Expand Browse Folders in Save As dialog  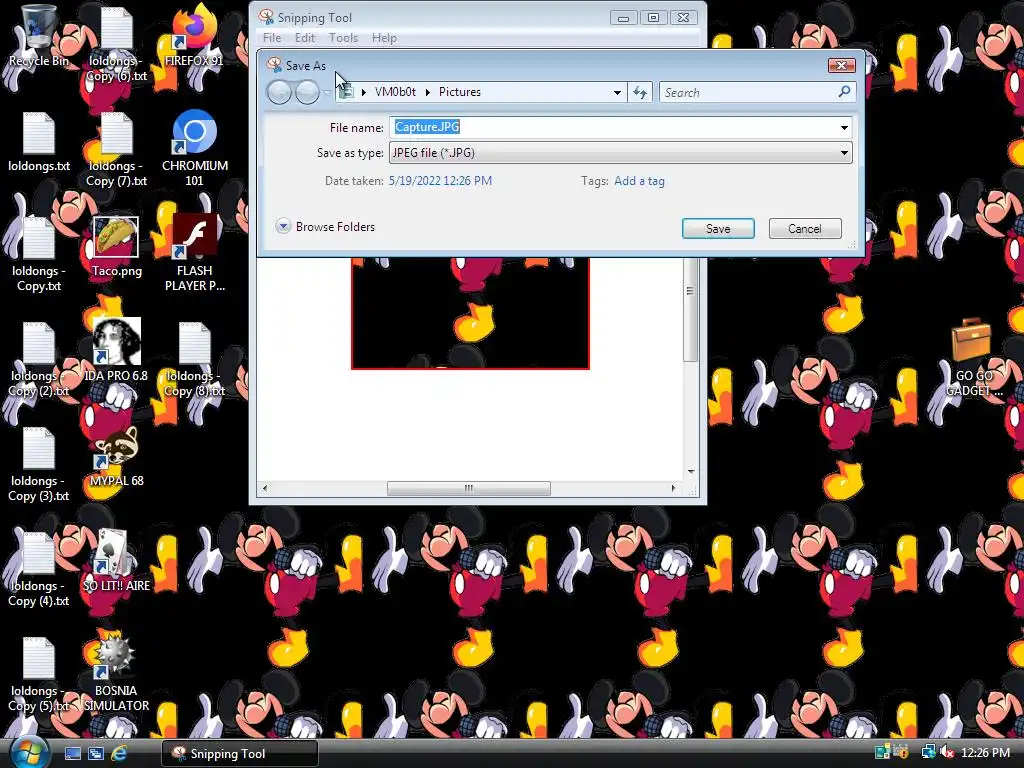[325, 227]
